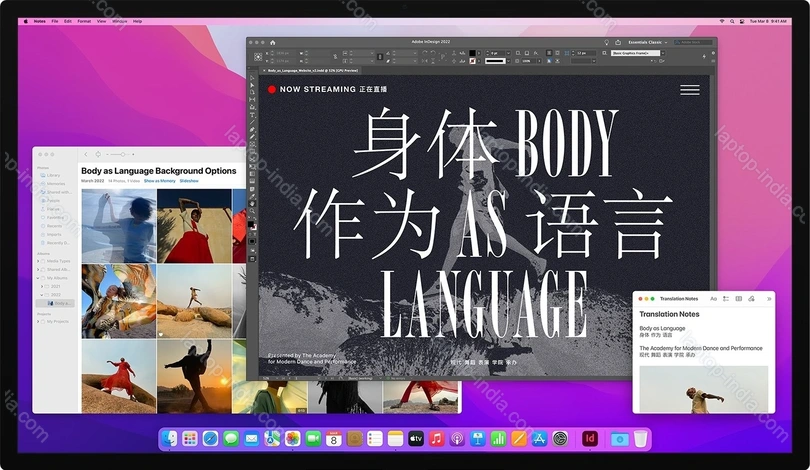Open the InDesign Learn lightbulb icon
Screen dimensions: 810x470
point(605,43)
